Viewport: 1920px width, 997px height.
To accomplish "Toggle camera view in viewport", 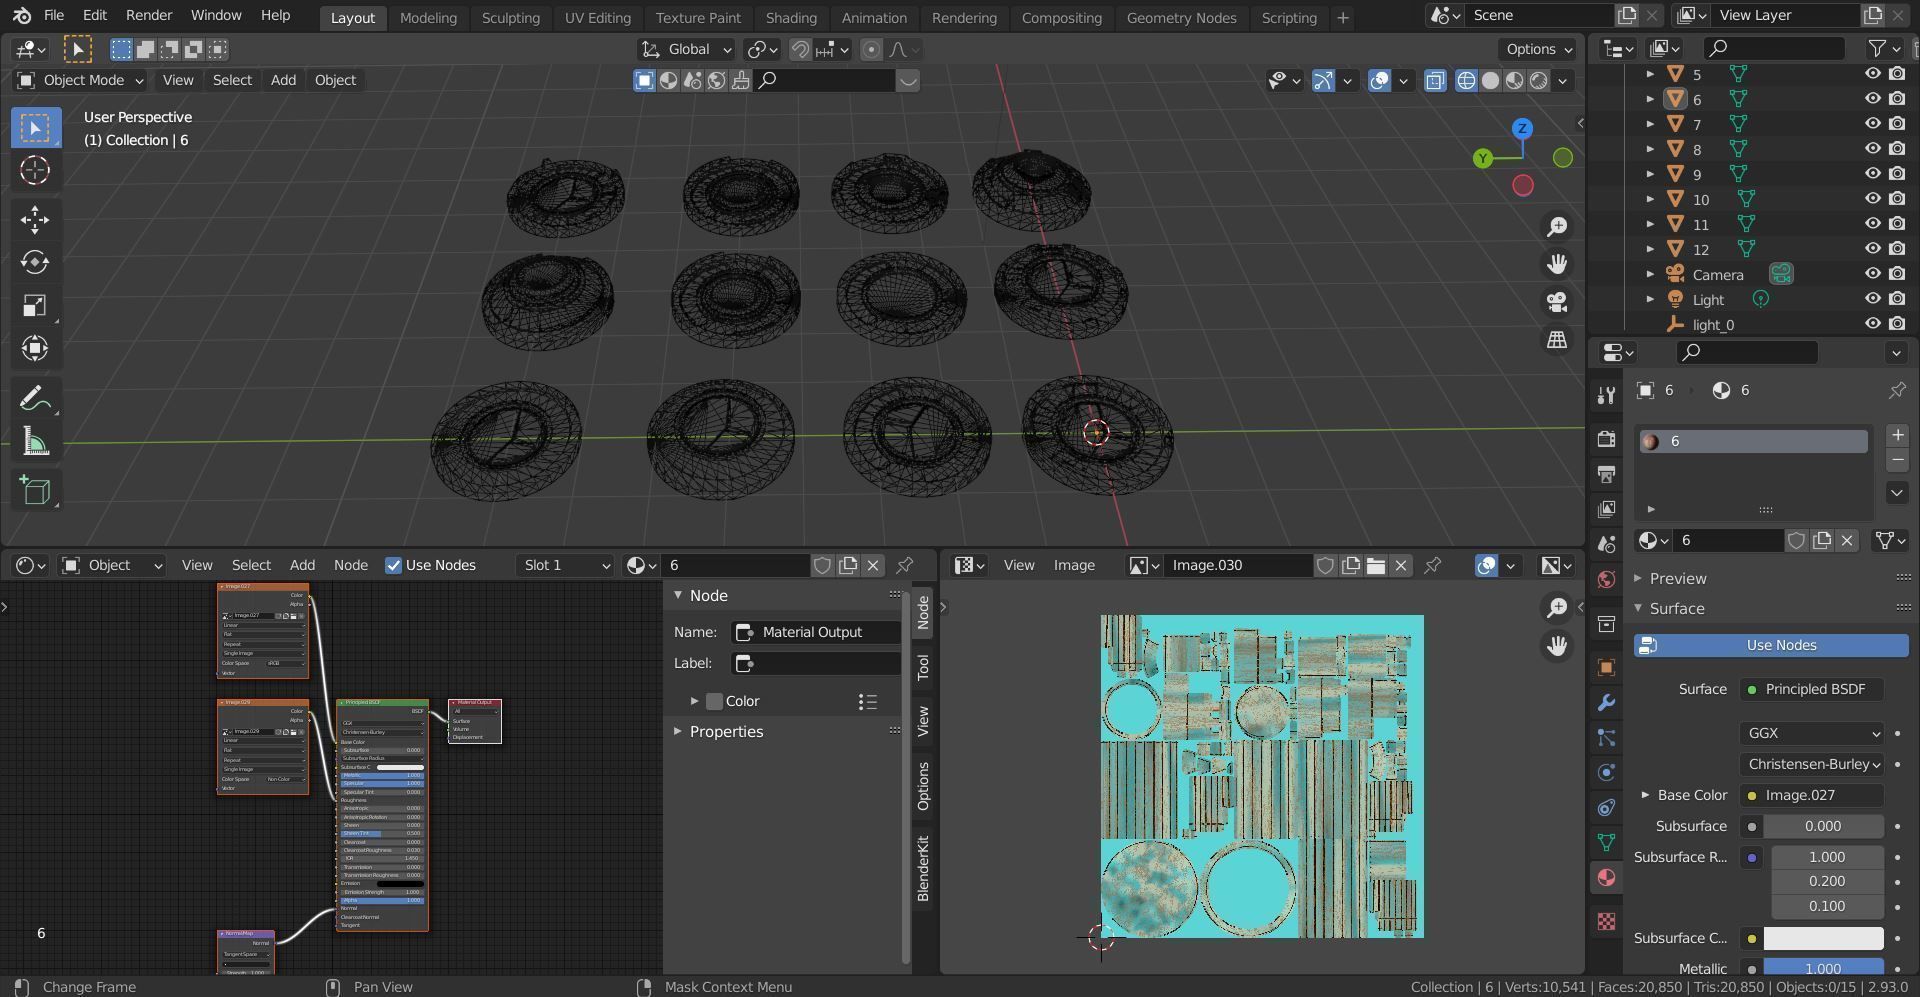I will tap(1556, 302).
